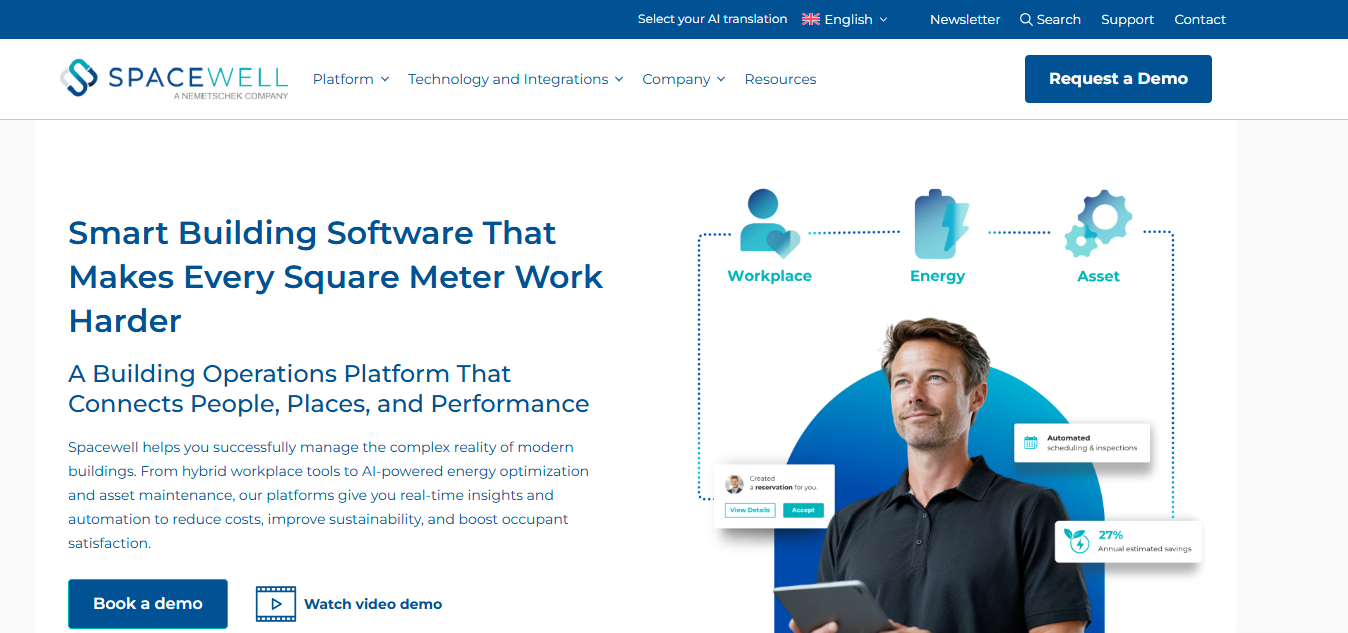
Task: Open the Support link
Action: coord(1128,19)
